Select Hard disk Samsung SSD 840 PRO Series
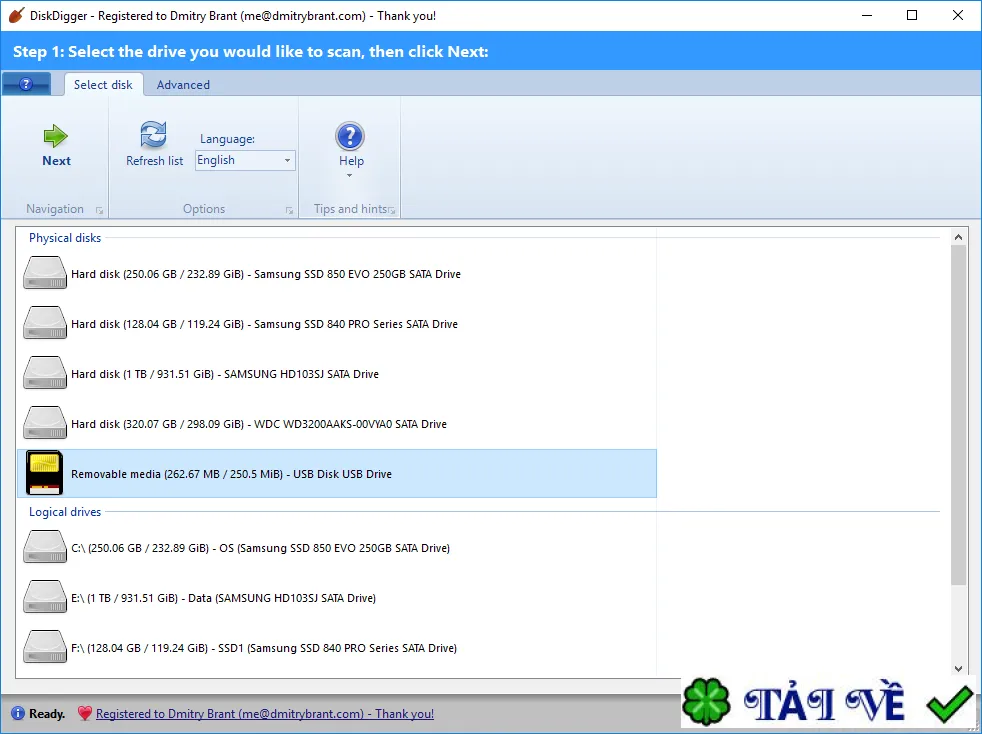This screenshot has width=982, height=734. coord(337,324)
